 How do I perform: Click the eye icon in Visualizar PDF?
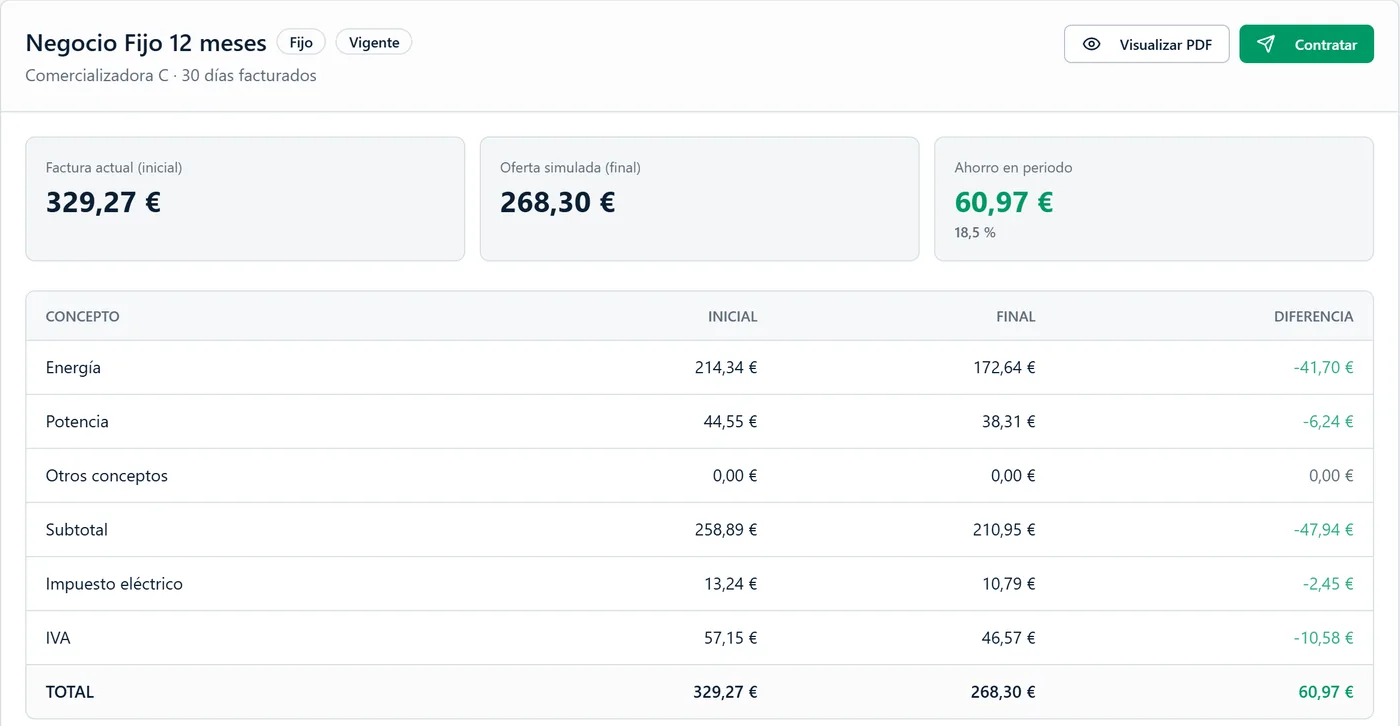[x=1092, y=44]
